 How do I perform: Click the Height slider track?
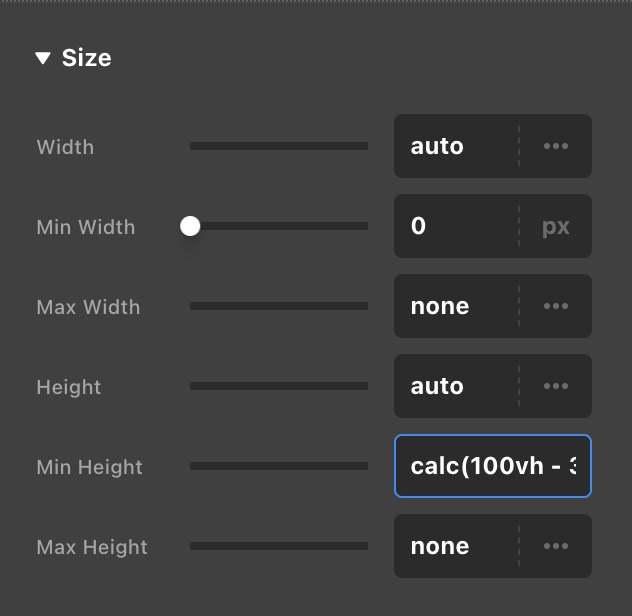(279, 386)
